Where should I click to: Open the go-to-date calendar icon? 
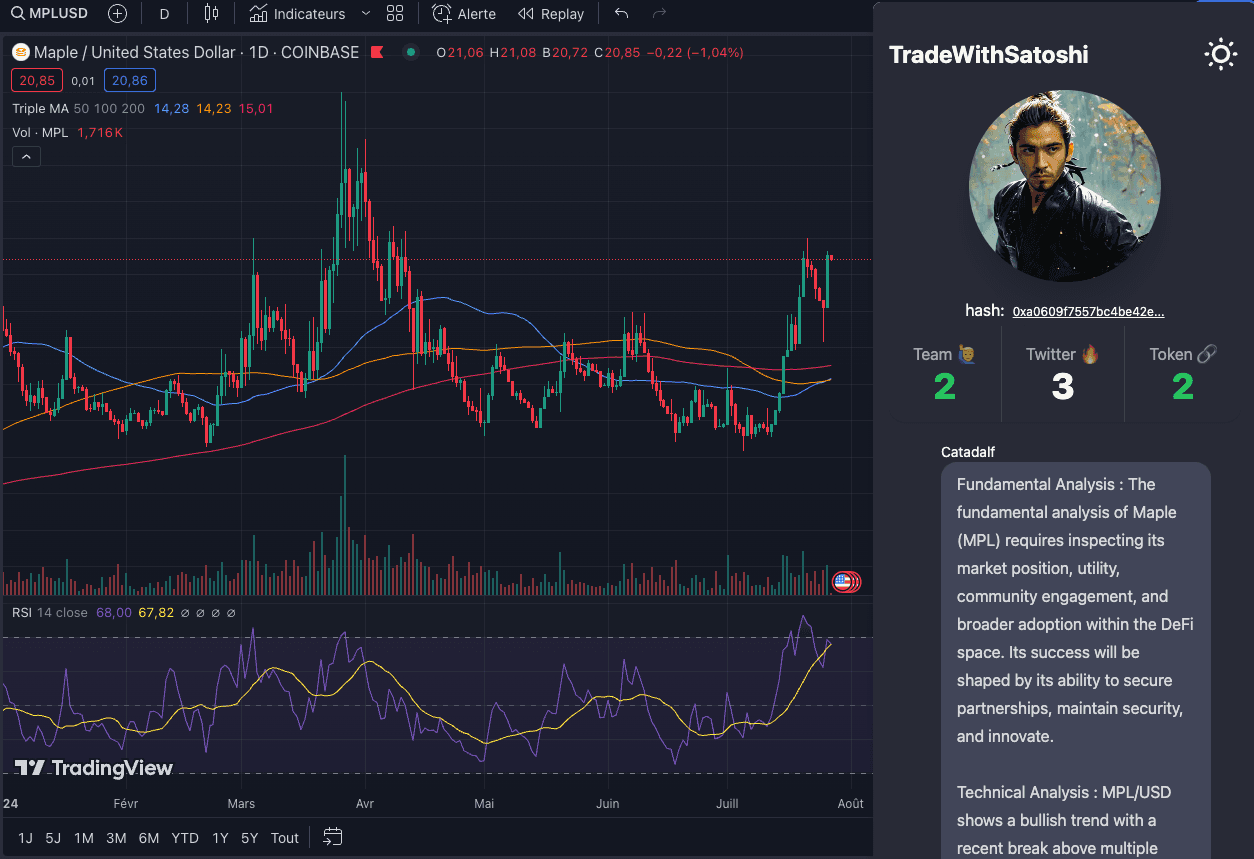point(333,837)
